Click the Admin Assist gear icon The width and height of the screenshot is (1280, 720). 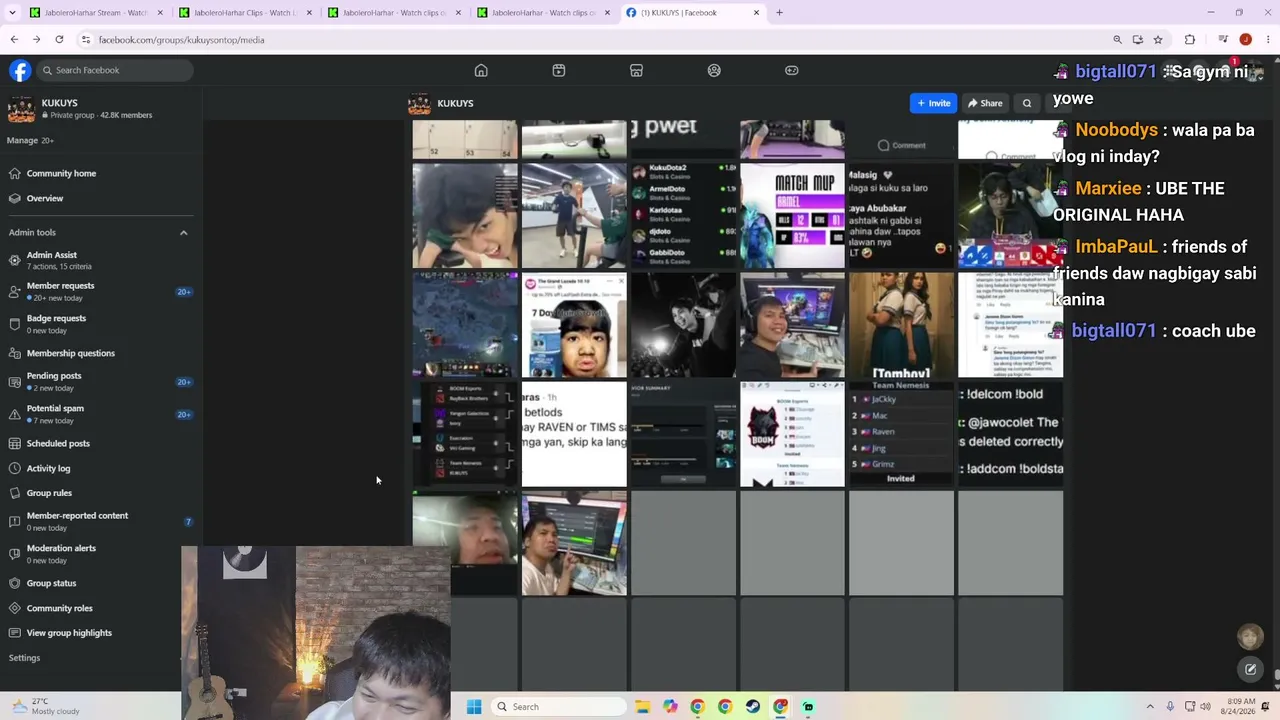[x=14, y=260]
